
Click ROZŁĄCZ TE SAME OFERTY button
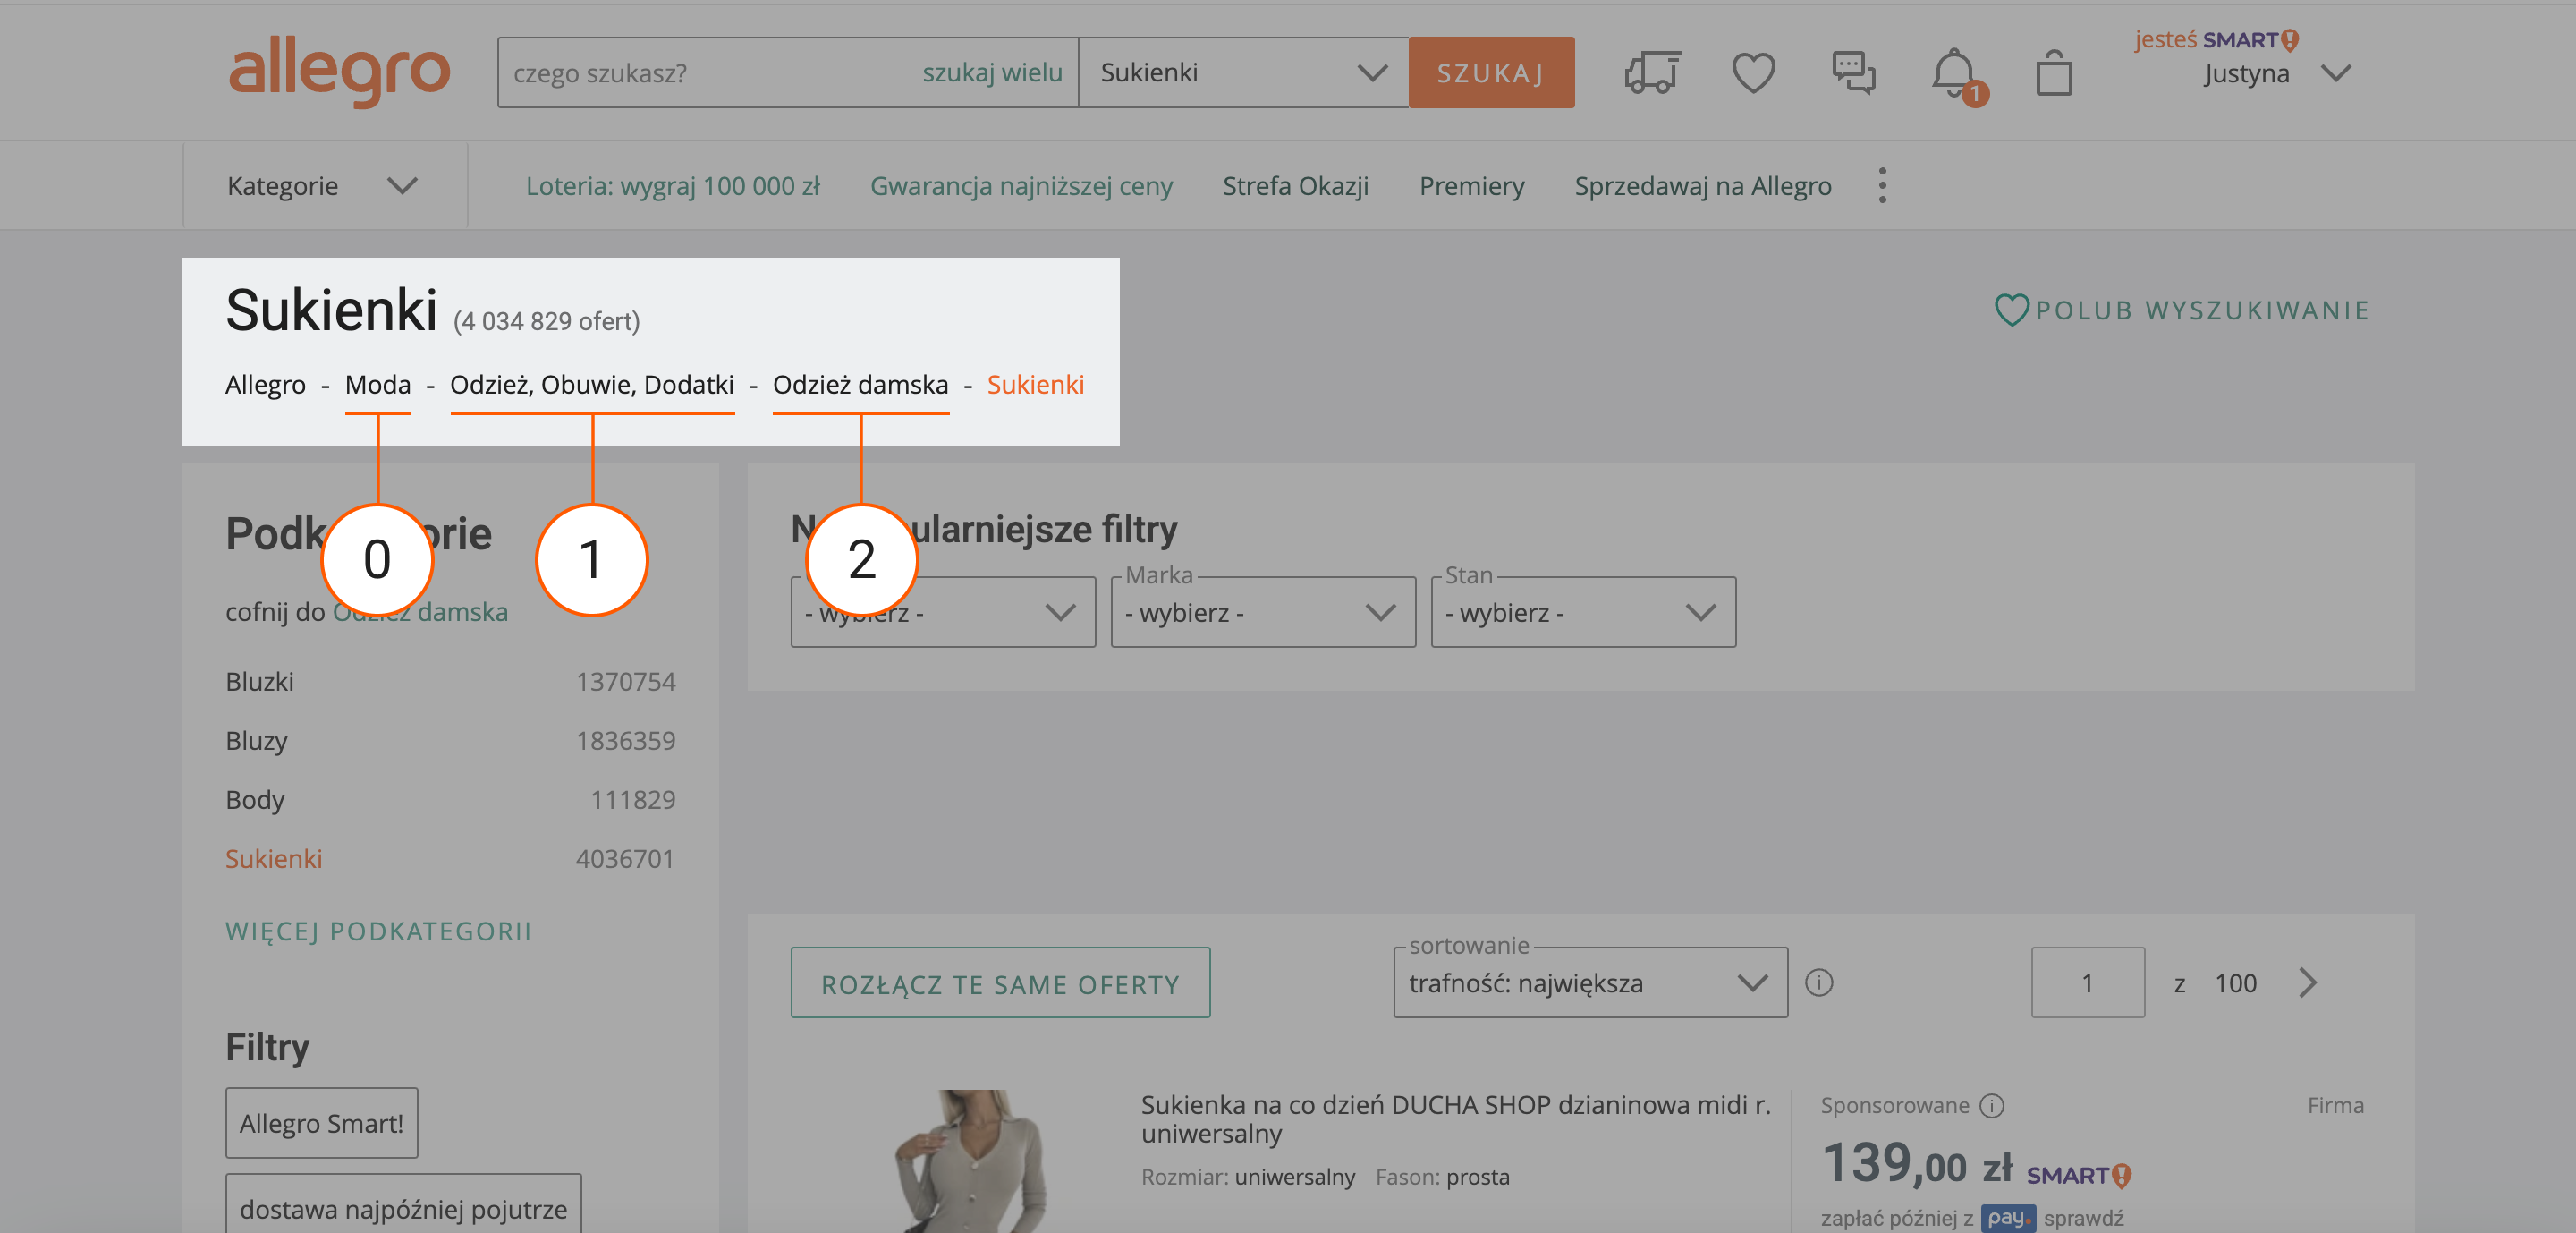point(1000,983)
